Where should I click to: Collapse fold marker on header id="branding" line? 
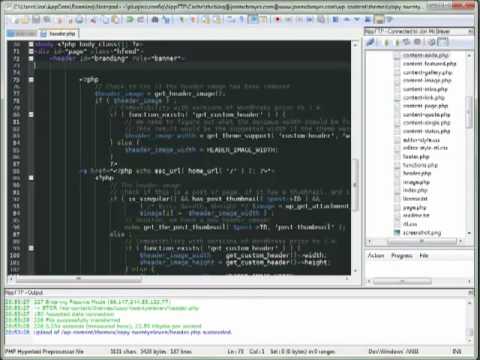point(31,58)
